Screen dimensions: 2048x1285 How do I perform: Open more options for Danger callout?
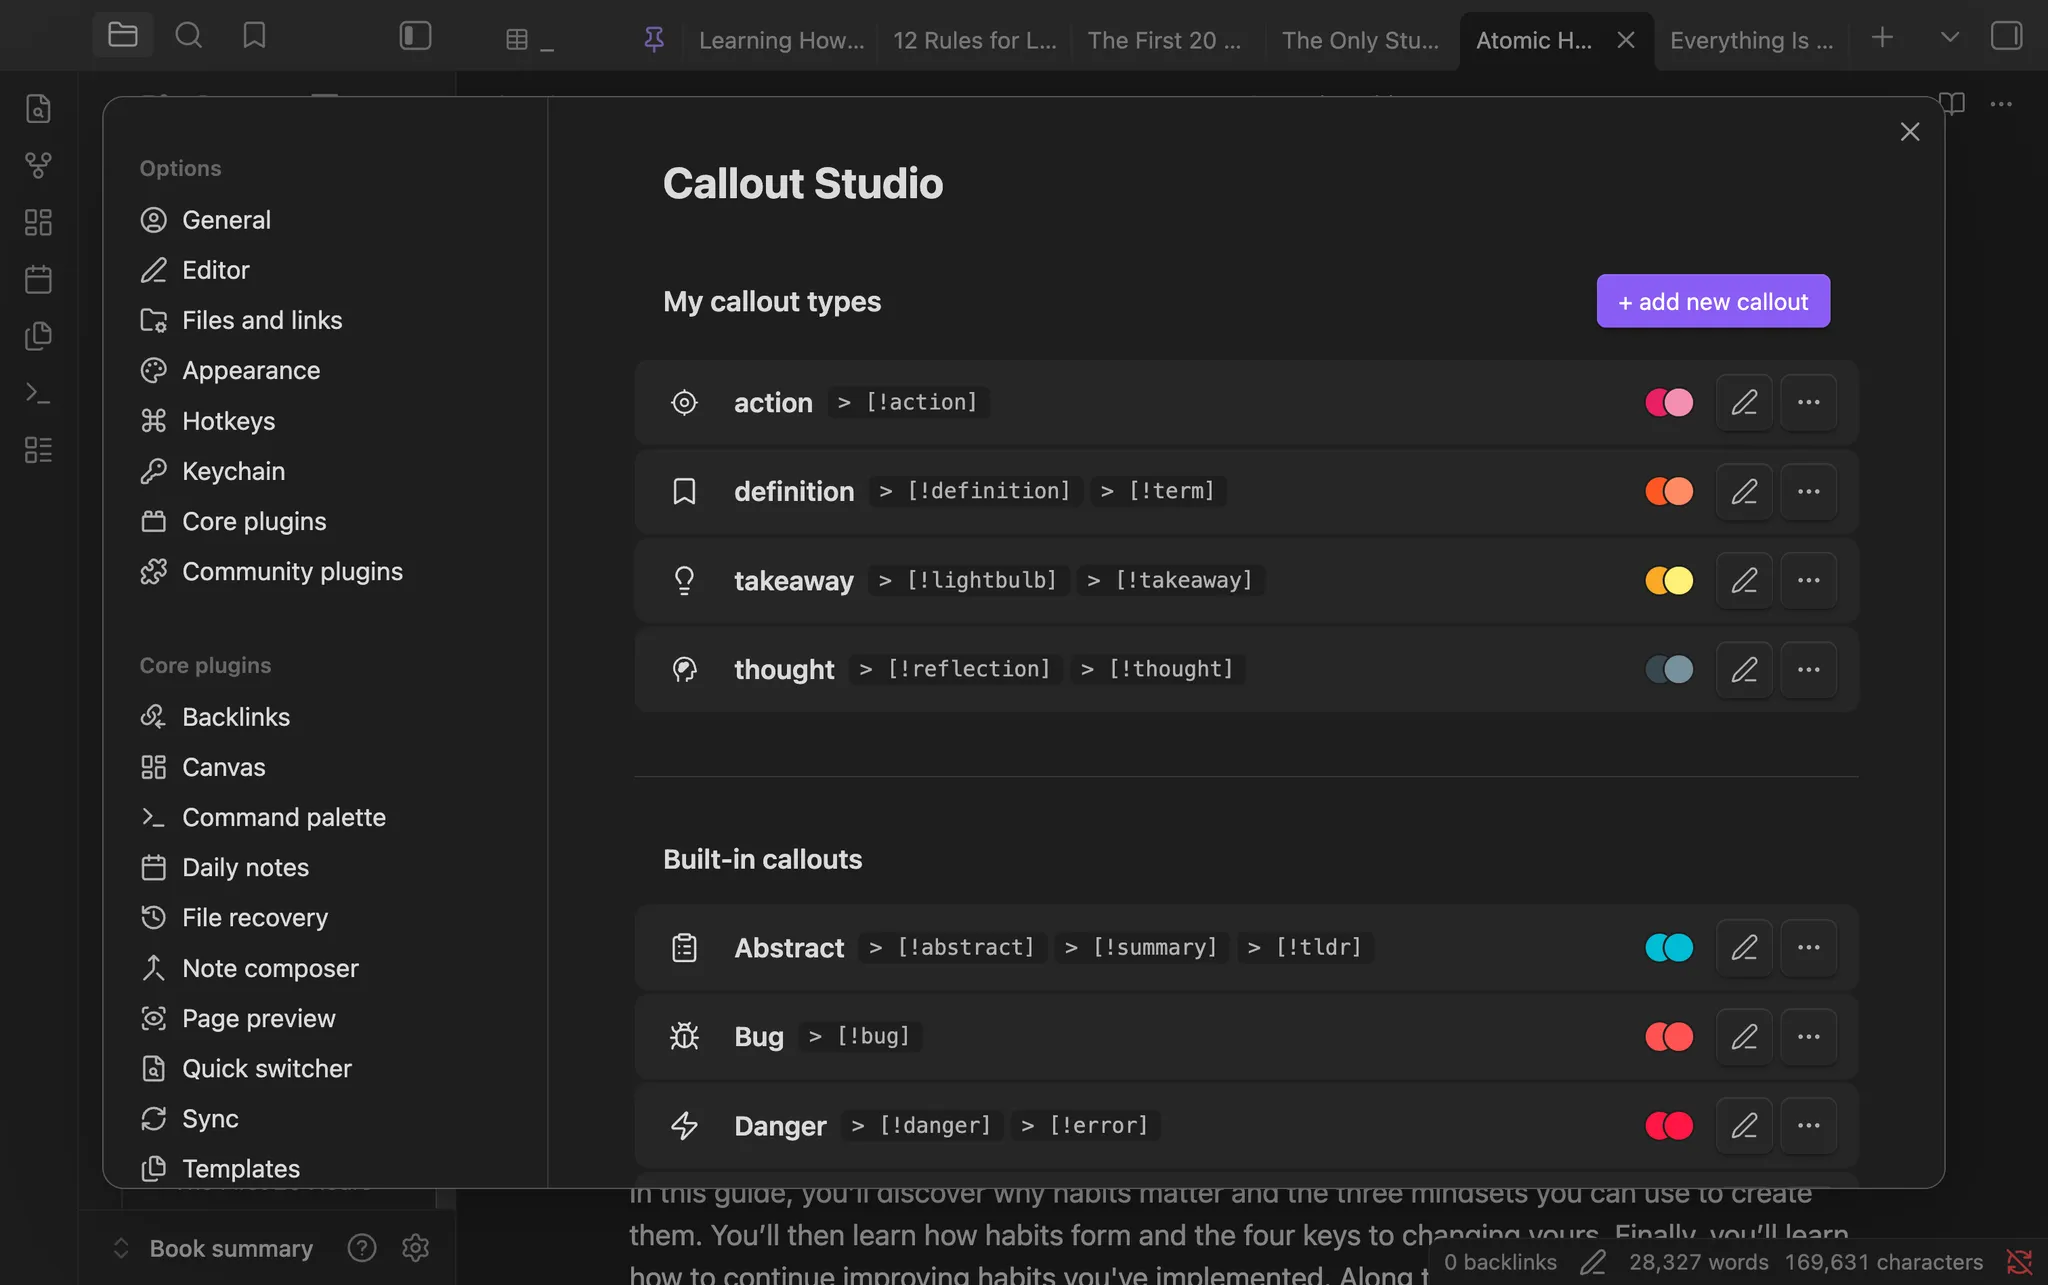[1808, 1125]
